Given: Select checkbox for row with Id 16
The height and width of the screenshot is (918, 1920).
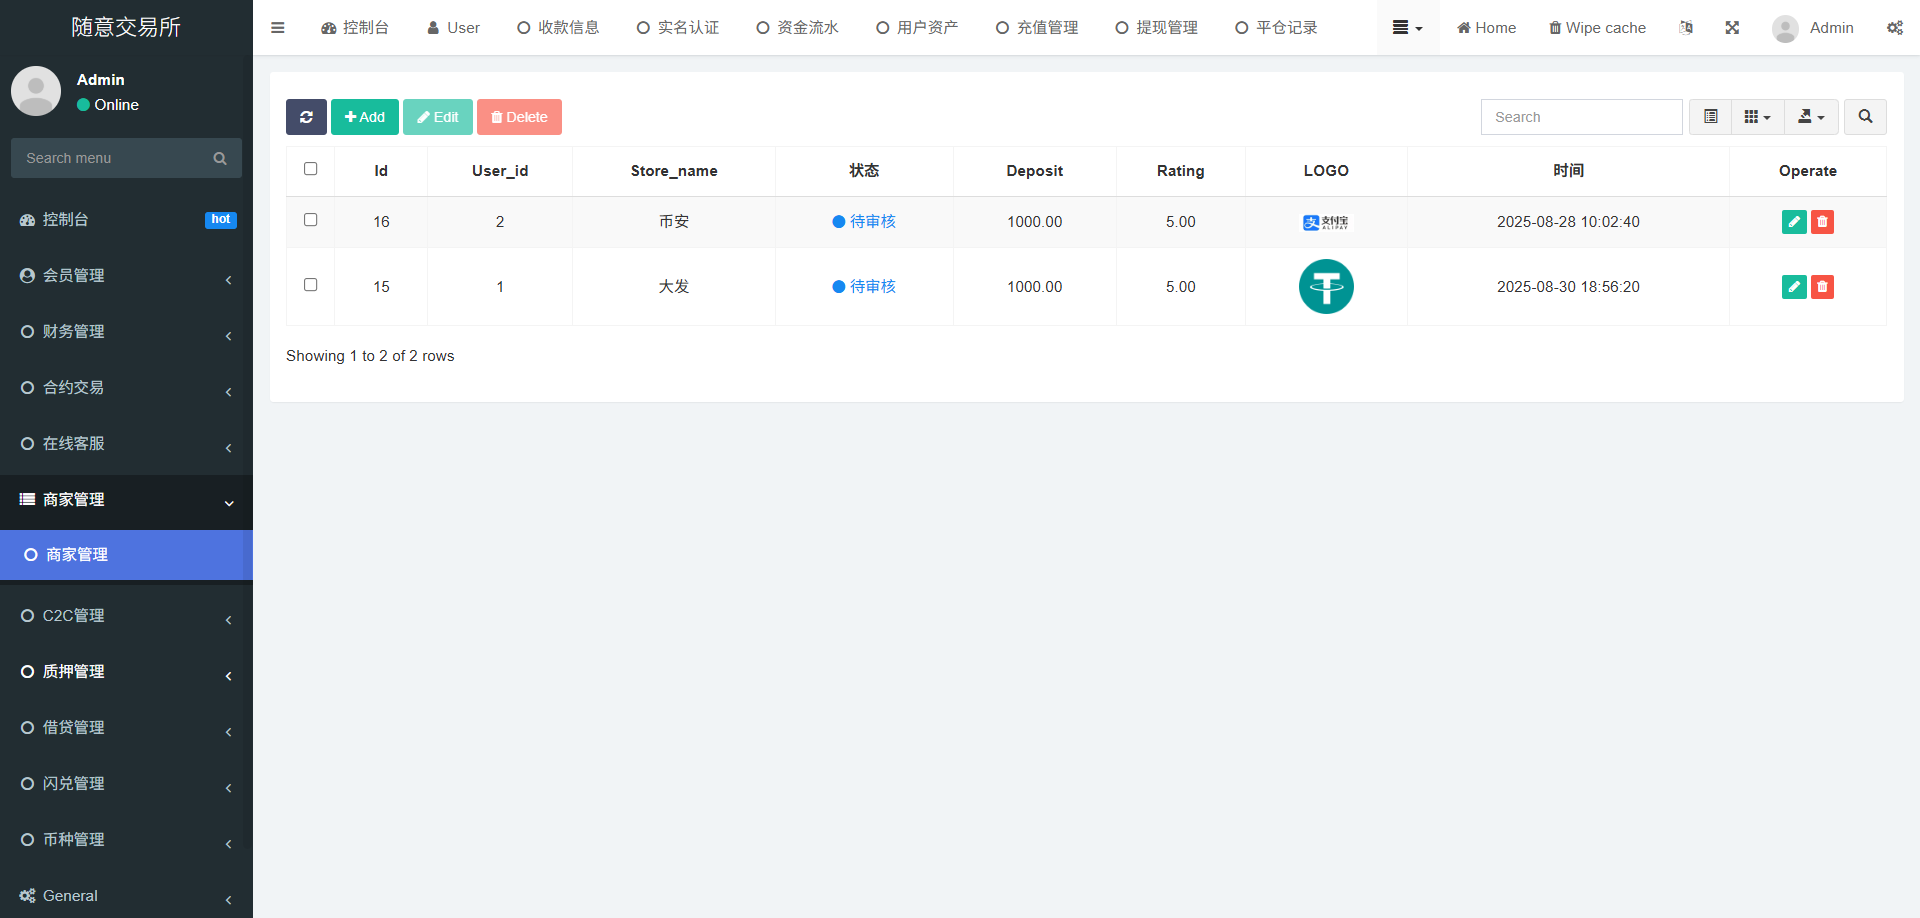Looking at the screenshot, I should pos(310,220).
